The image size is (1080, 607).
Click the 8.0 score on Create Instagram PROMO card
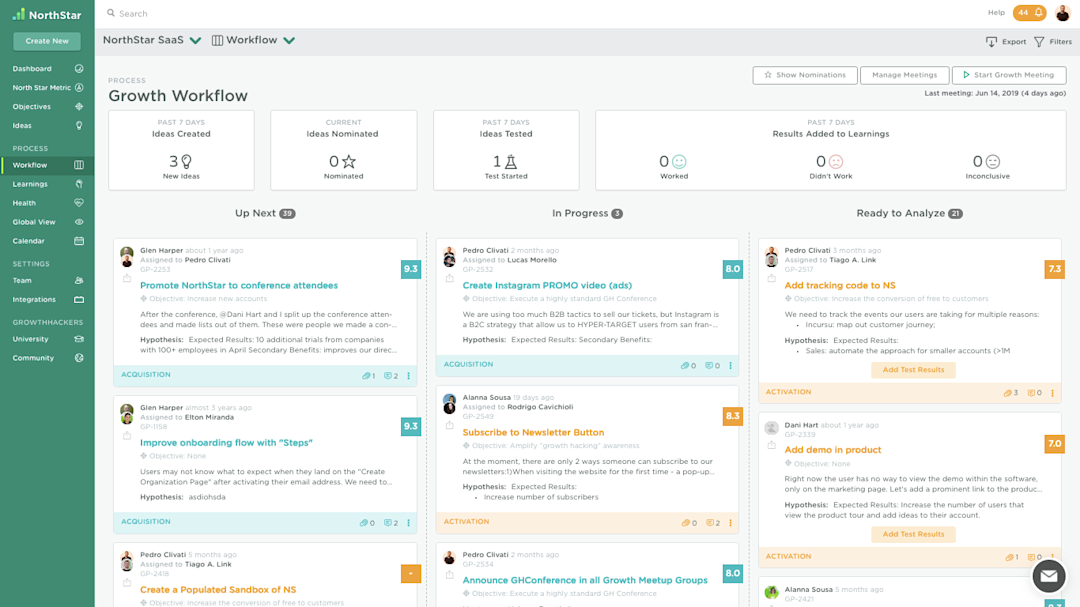tap(733, 269)
